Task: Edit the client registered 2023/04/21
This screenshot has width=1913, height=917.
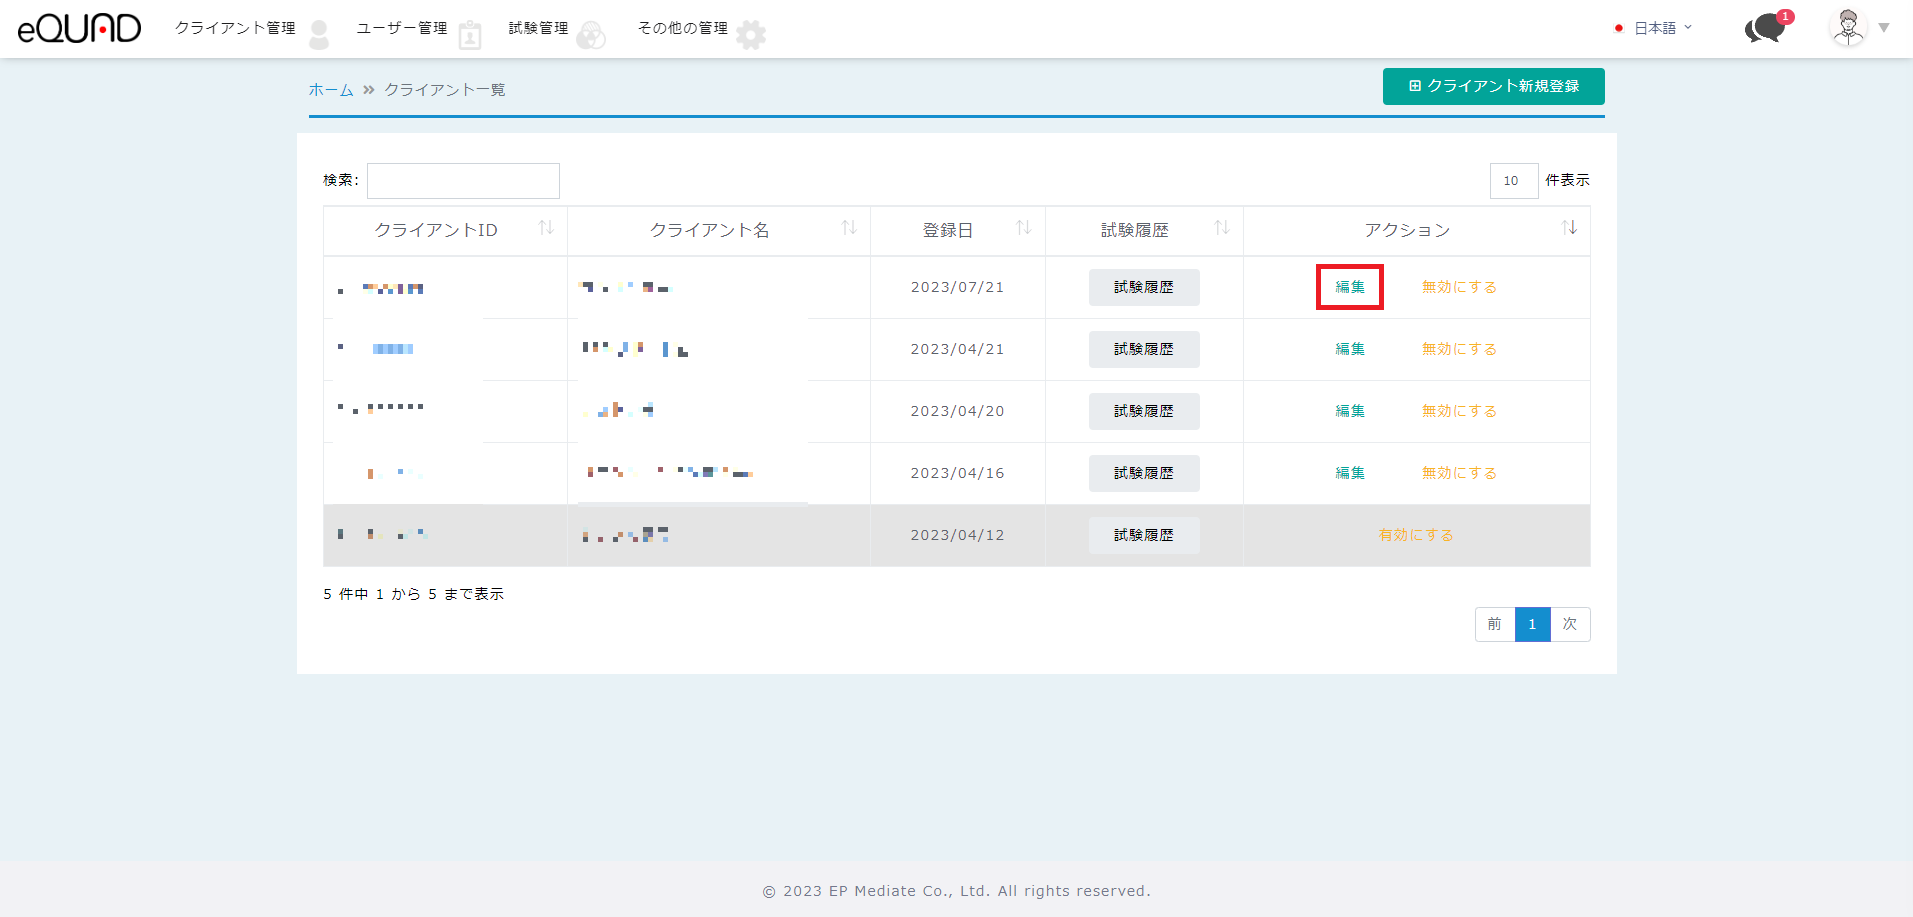Action: (1350, 349)
